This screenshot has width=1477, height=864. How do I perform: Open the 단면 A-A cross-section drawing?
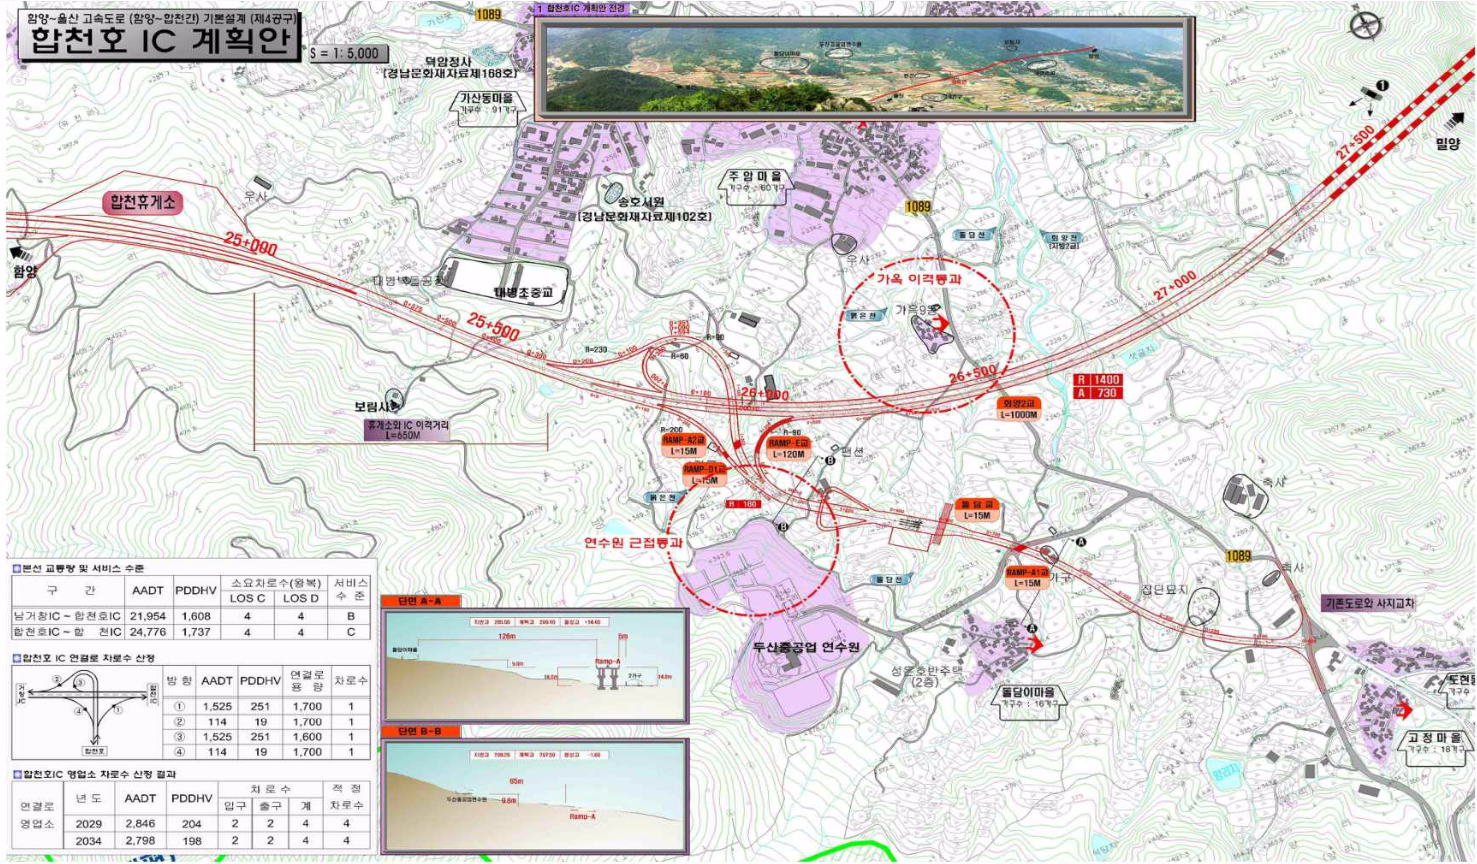(535, 665)
